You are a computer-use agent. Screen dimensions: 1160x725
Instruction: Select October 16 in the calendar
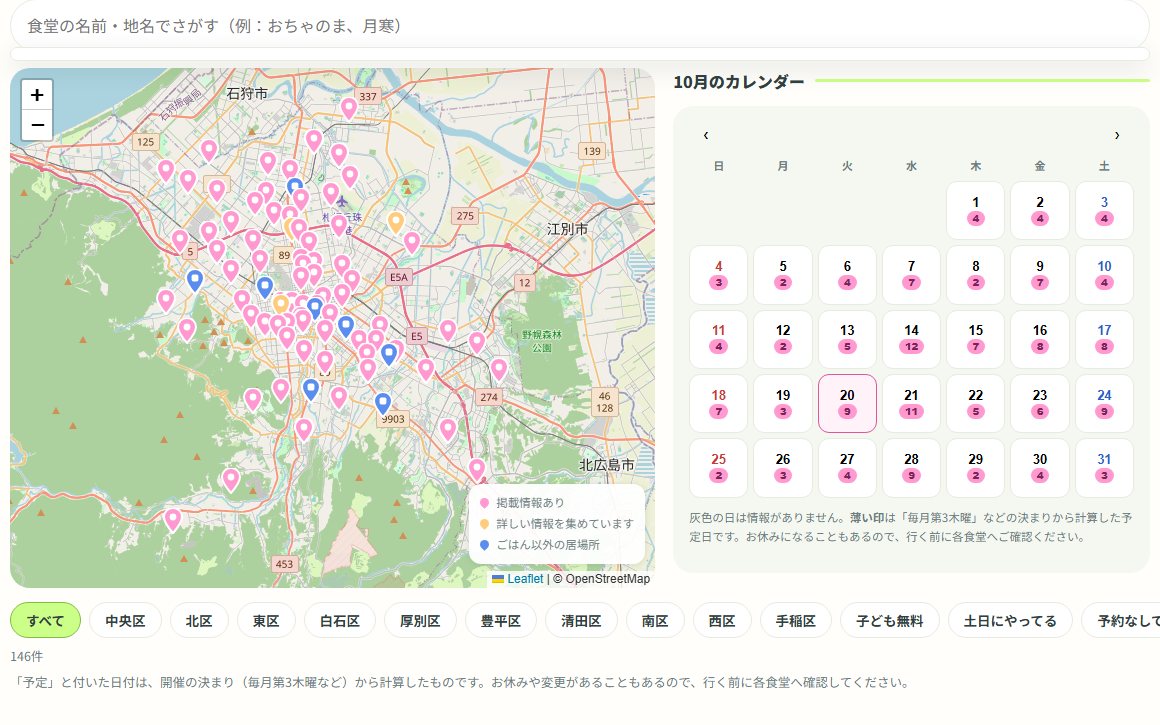tap(1040, 339)
